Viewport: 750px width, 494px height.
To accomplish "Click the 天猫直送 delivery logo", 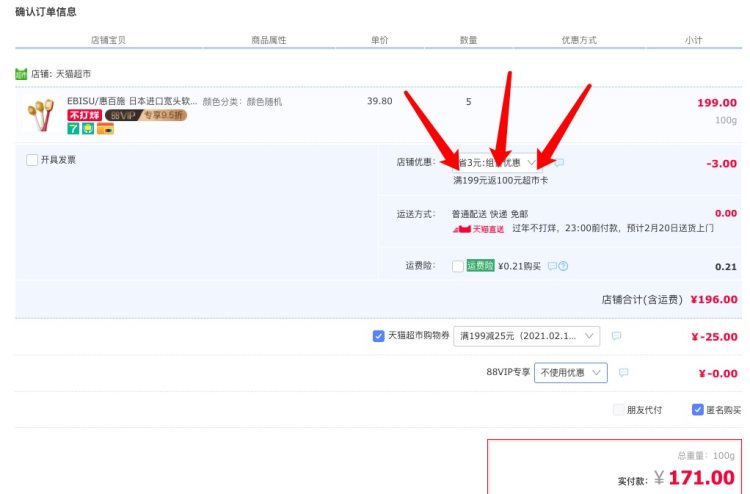I will coord(478,229).
